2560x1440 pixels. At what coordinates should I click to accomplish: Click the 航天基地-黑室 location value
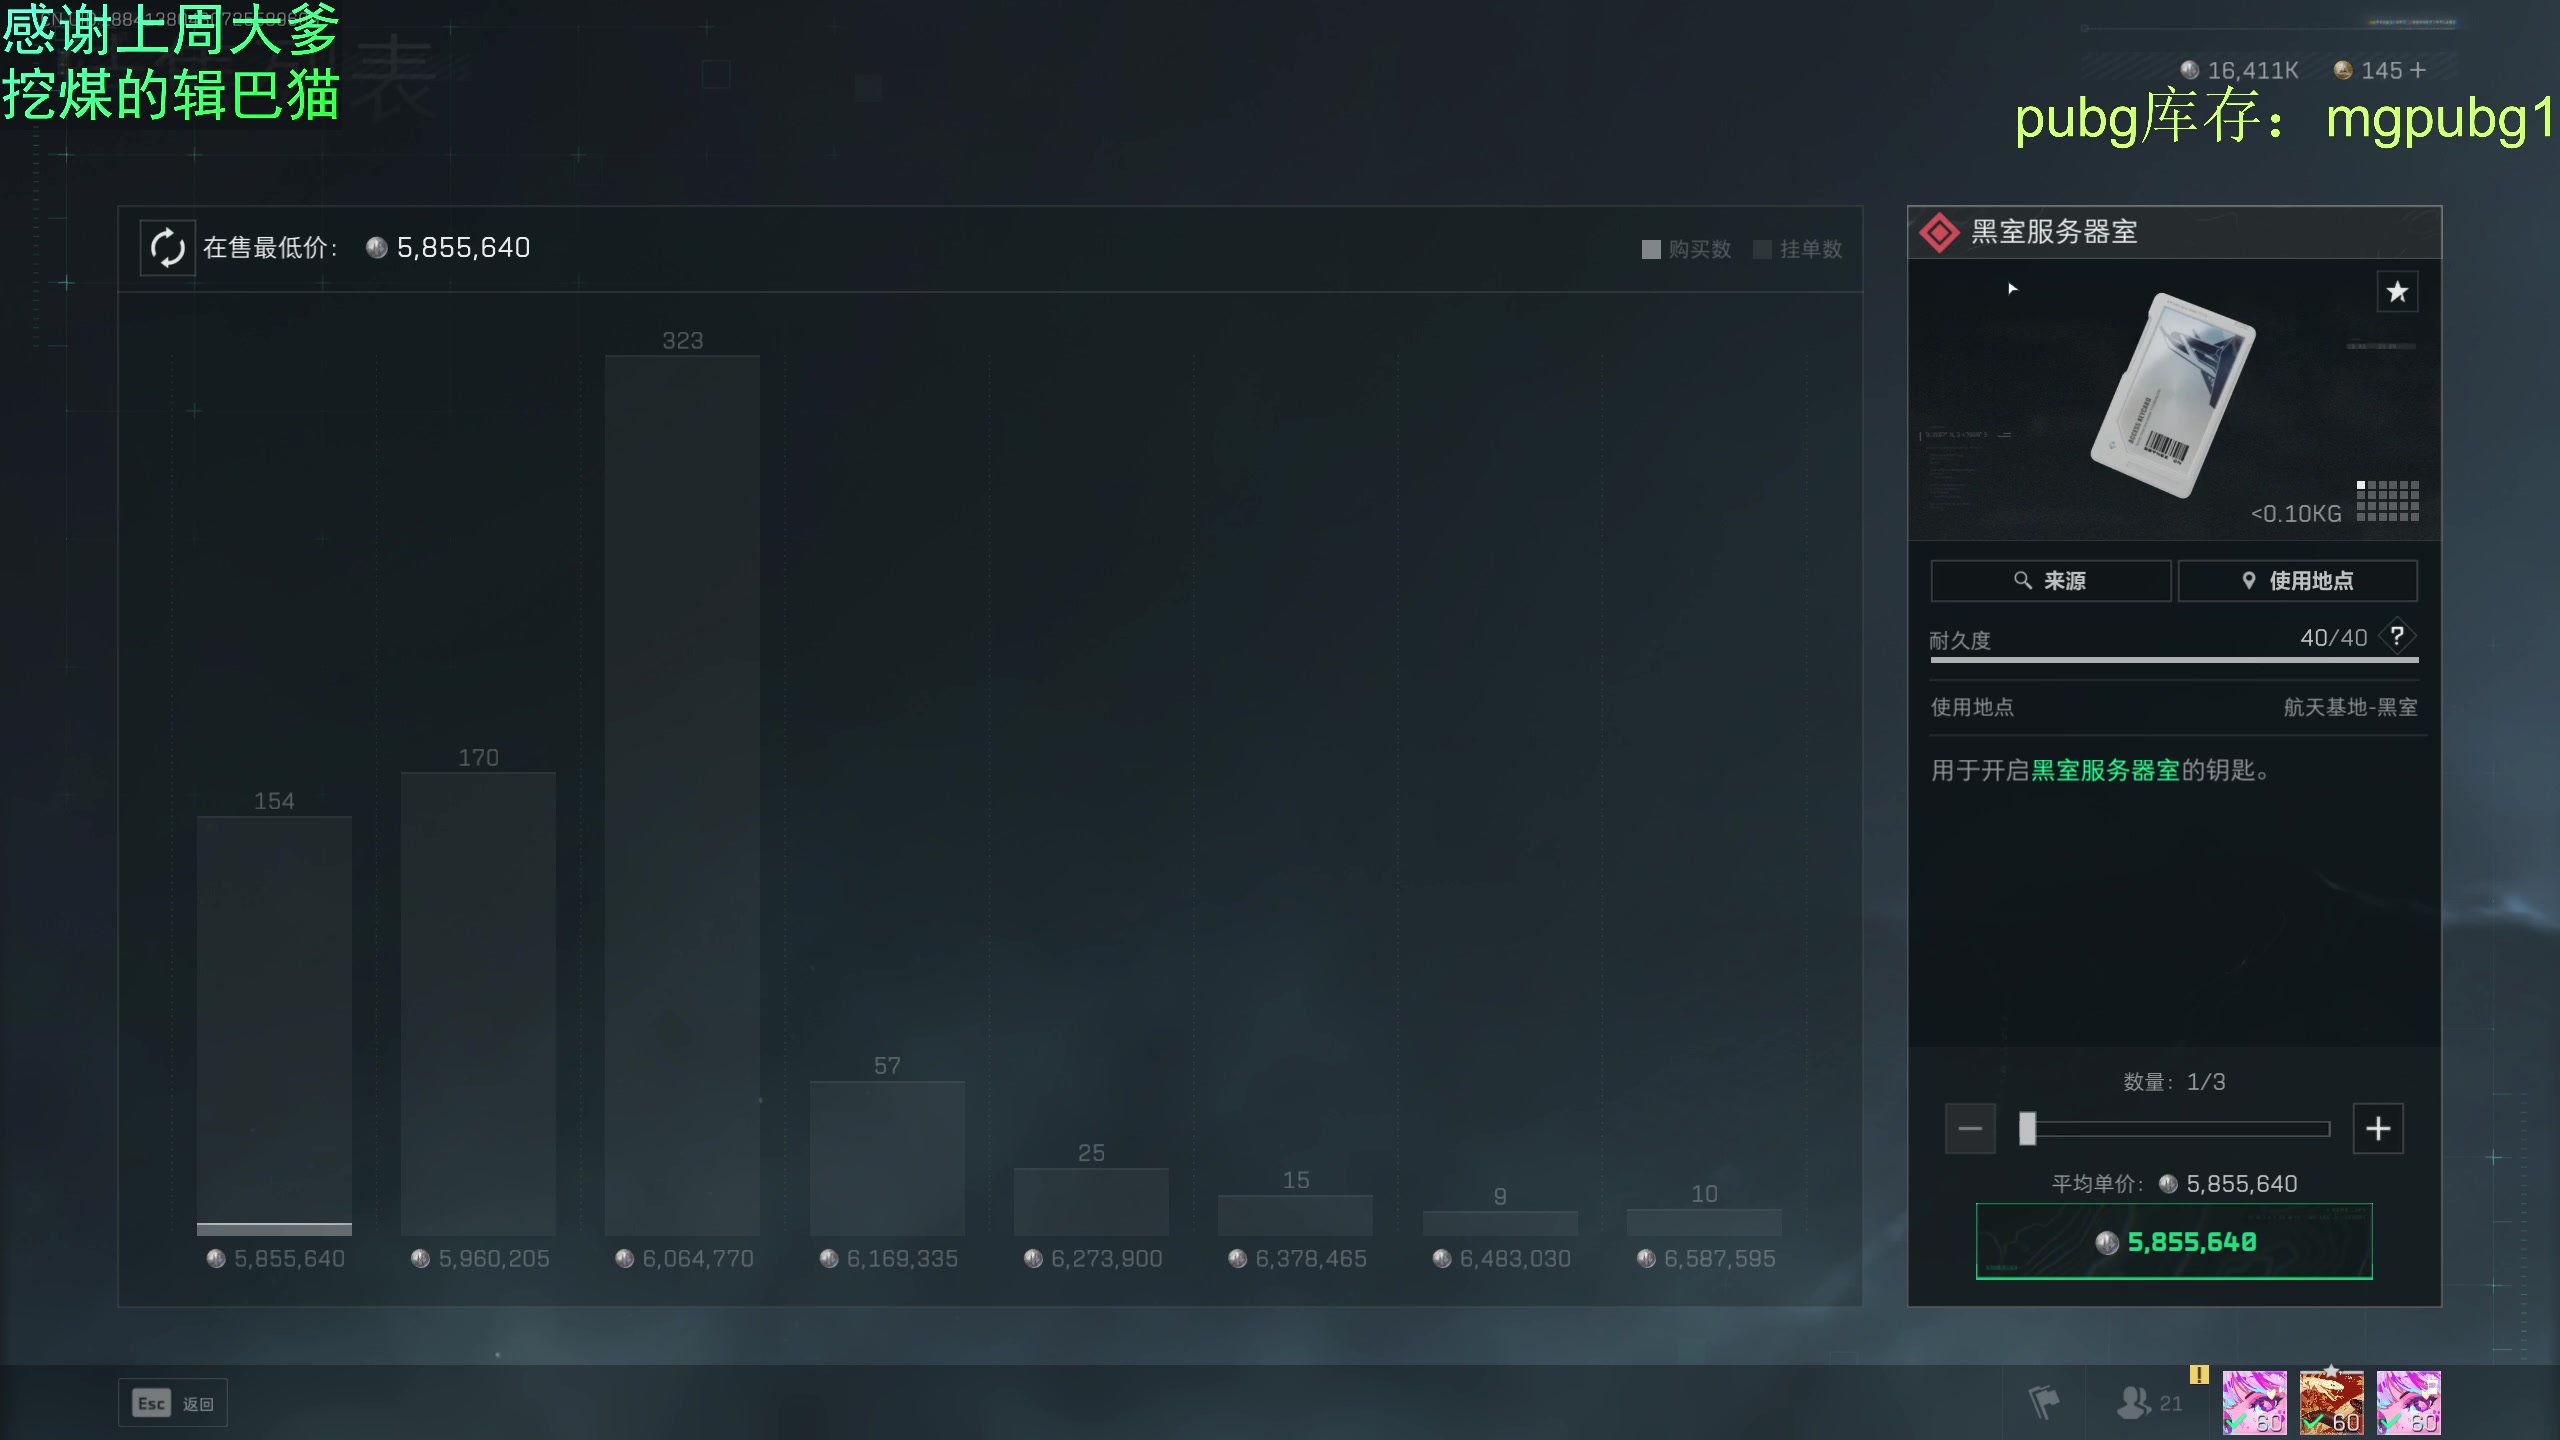coord(2350,708)
